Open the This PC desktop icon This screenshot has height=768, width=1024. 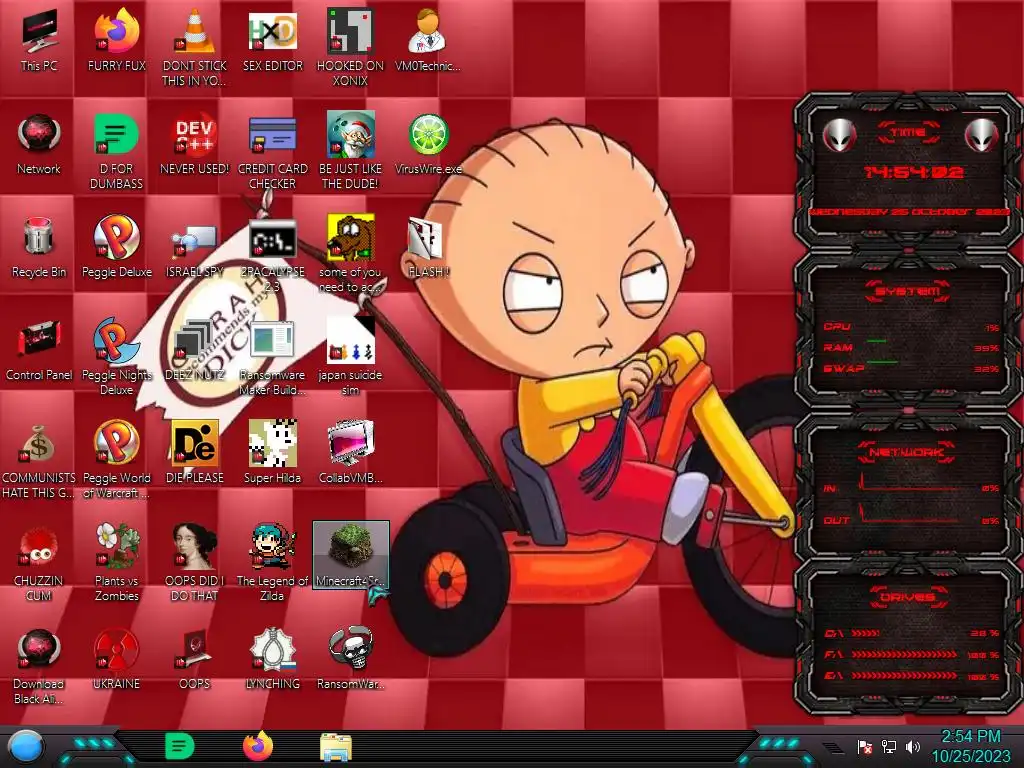(x=39, y=40)
